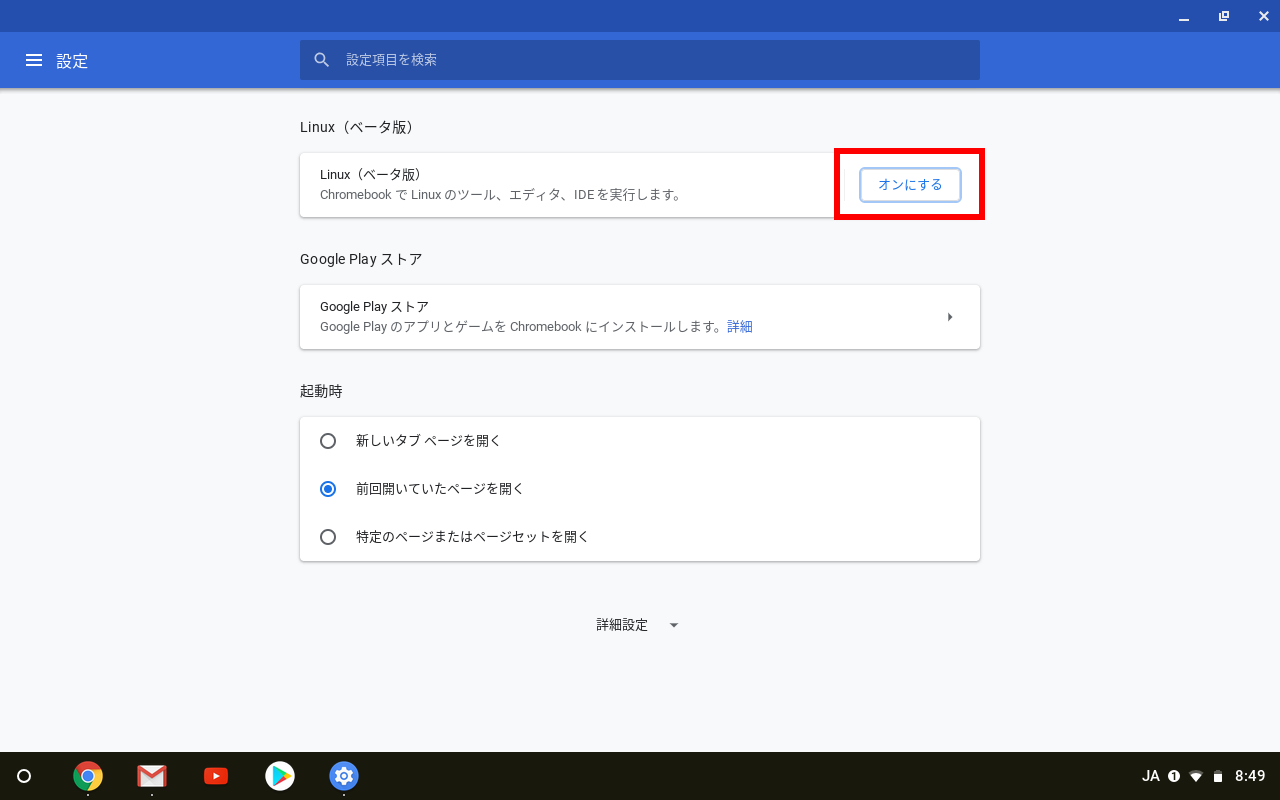
Task: Click the Settings gear shelf icon
Action: [344, 776]
